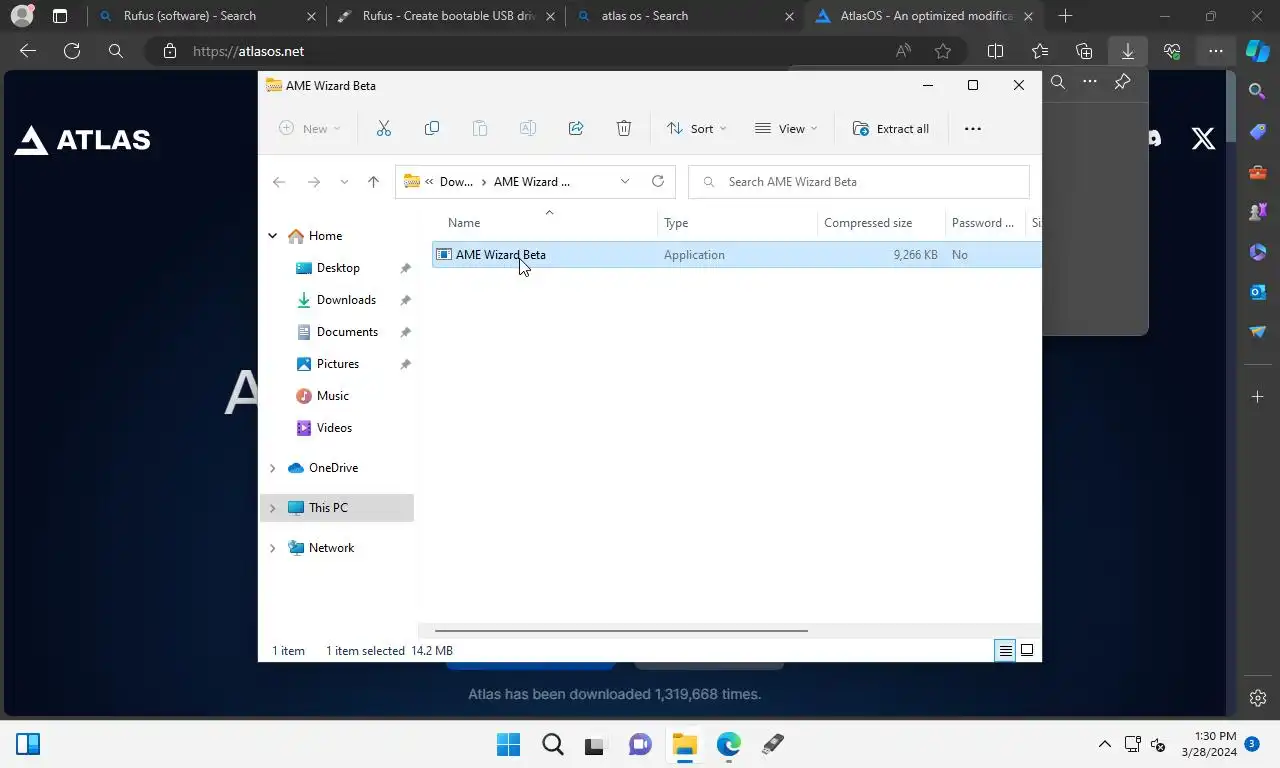Click the Edge refresh button
1280x768 pixels.
pos(72,51)
